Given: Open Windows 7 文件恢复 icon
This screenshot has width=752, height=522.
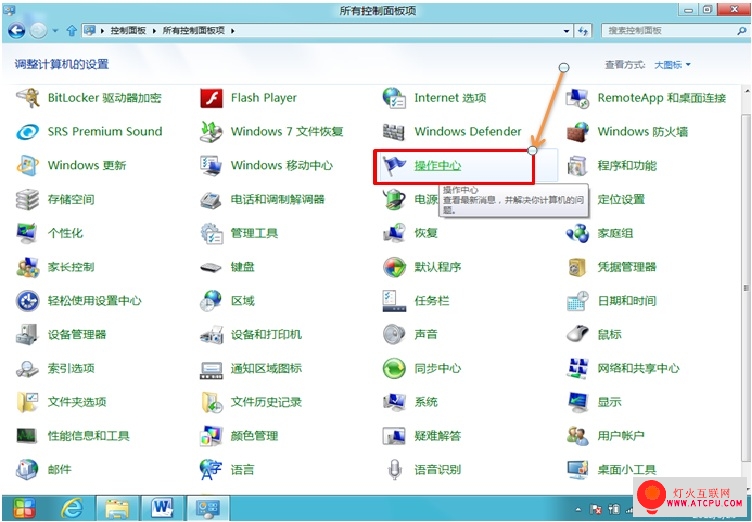Looking at the screenshot, I should coord(212,131).
